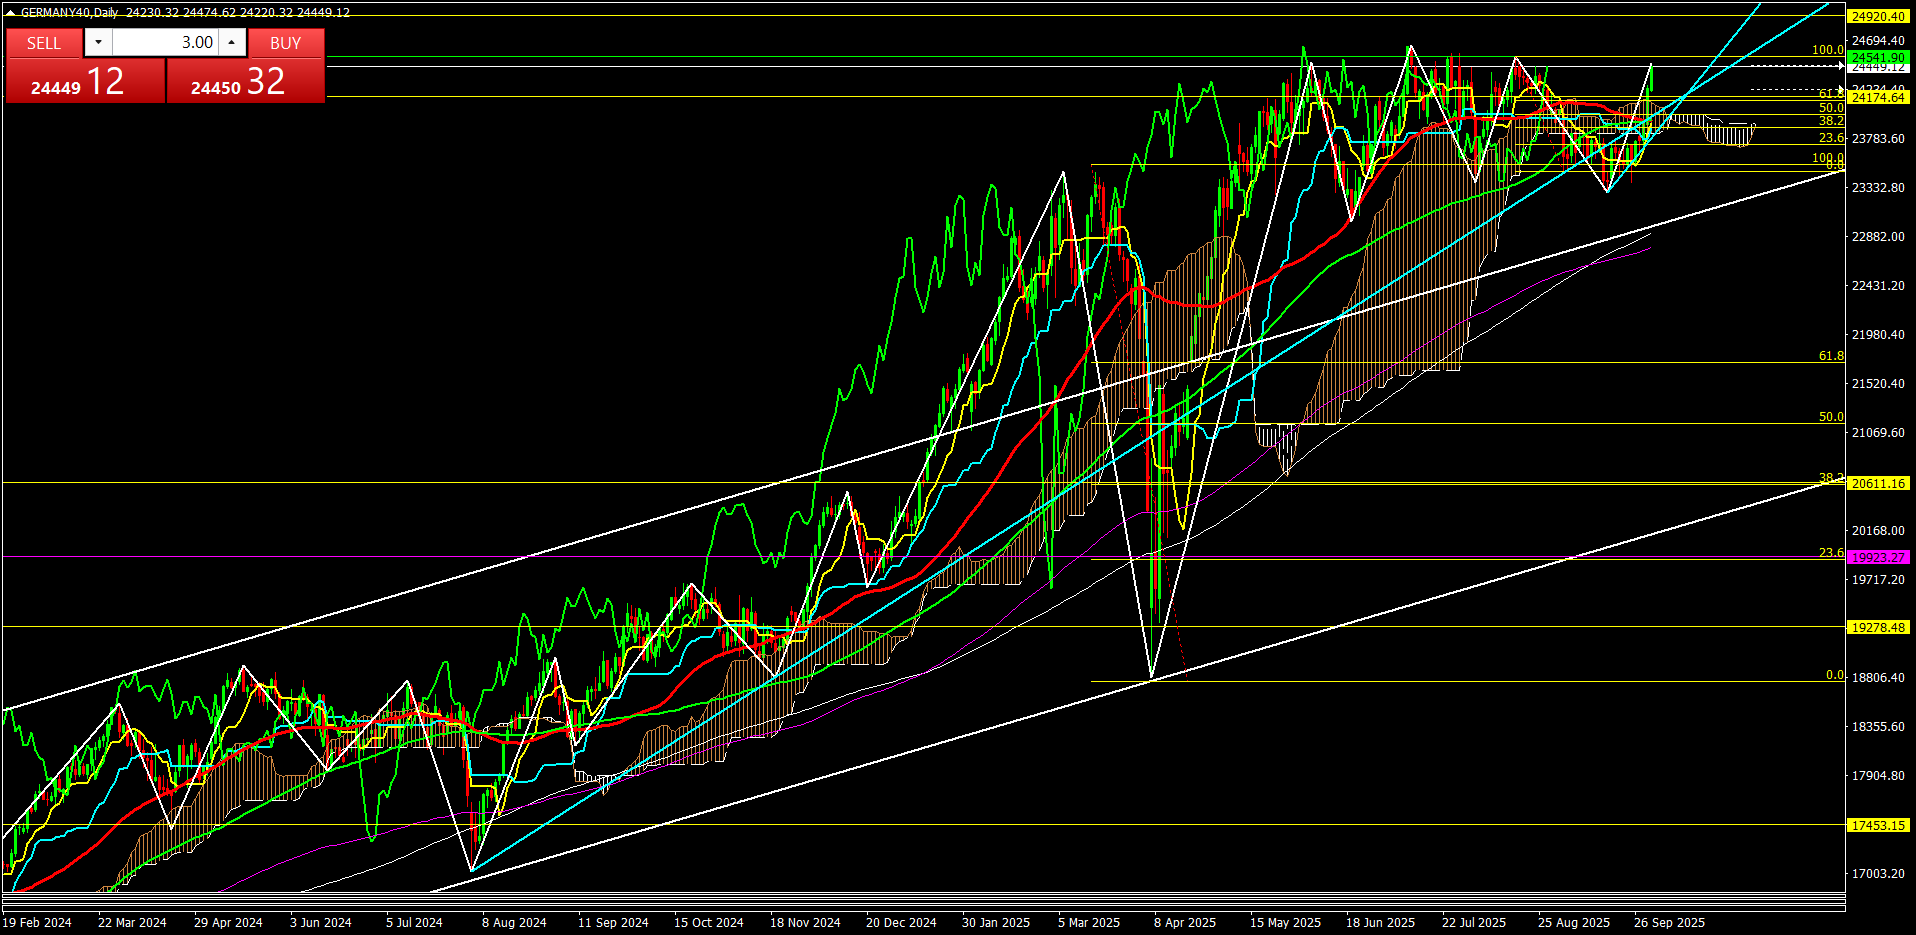Increase trade volume with the up arrow
1916x935 pixels.
click(x=231, y=42)
